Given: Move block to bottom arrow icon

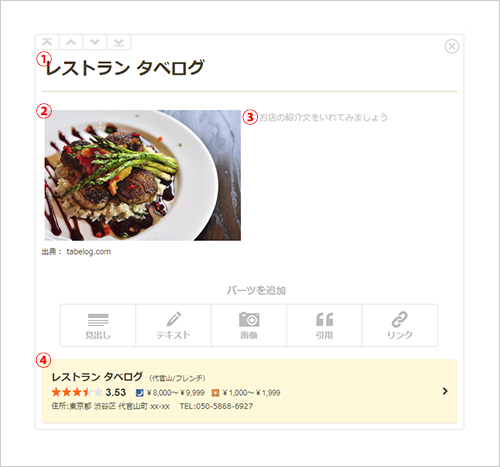Looking at the screenshot, I should pos(119,42).
